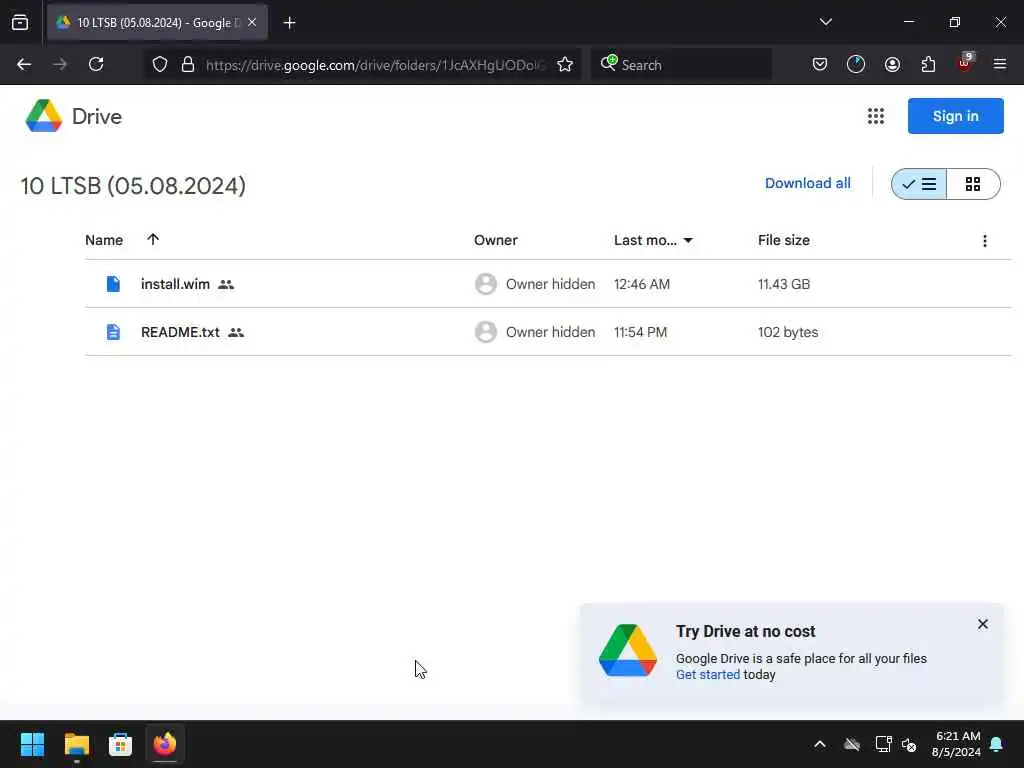
Task: Close the 10 LTSB Google Drive tab
Action: pyautogui.click(x=252, y=22)
